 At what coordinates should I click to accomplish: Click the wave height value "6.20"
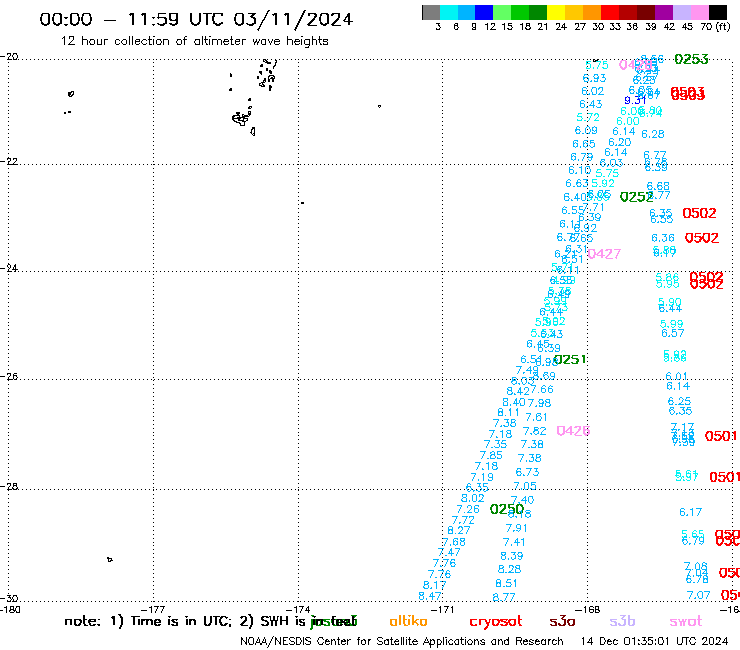[x=620, y=143]
